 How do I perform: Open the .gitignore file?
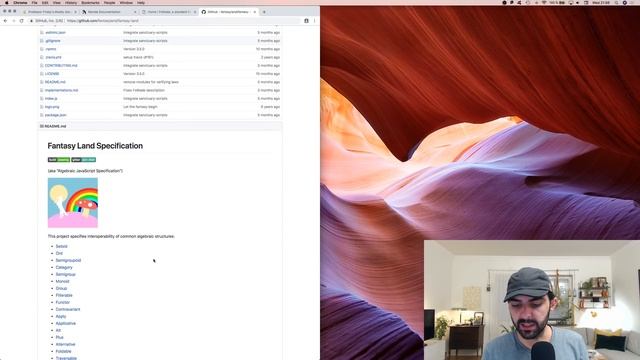click(53, 41)
